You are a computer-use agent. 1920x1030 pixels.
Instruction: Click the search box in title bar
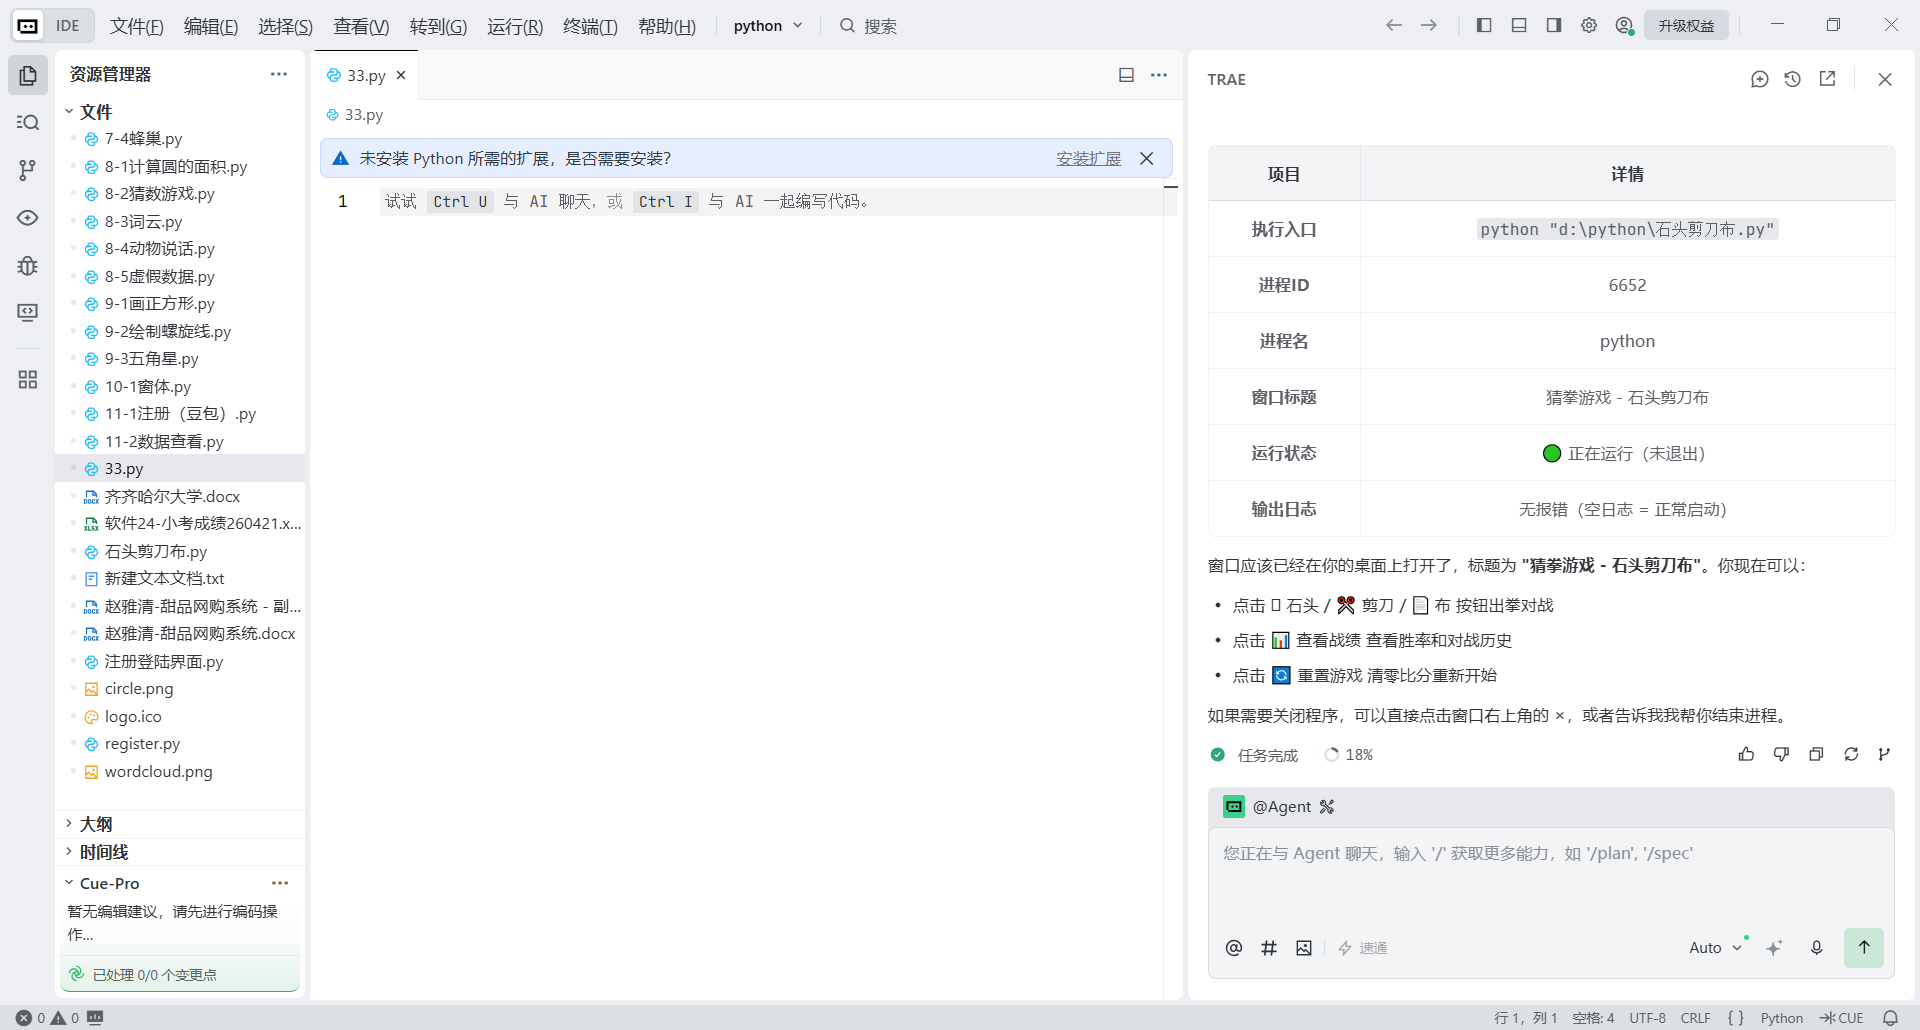[x=868, y=26]
